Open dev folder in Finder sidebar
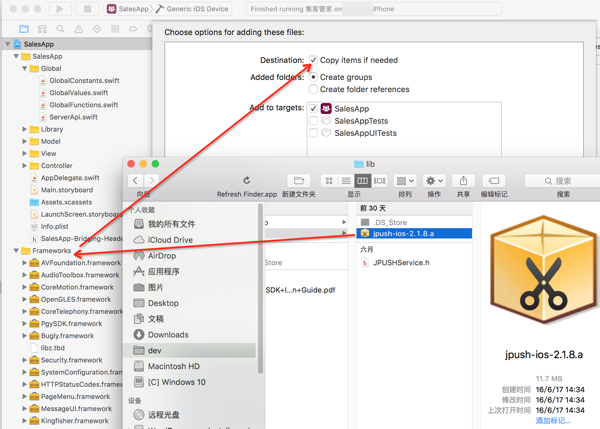 (190, 350)
